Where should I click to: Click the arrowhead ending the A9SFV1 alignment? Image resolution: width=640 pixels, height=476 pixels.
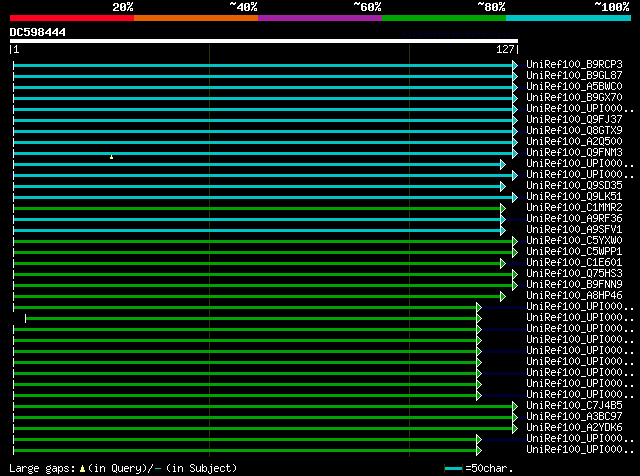pyautogui.click(x=503, y=231)
